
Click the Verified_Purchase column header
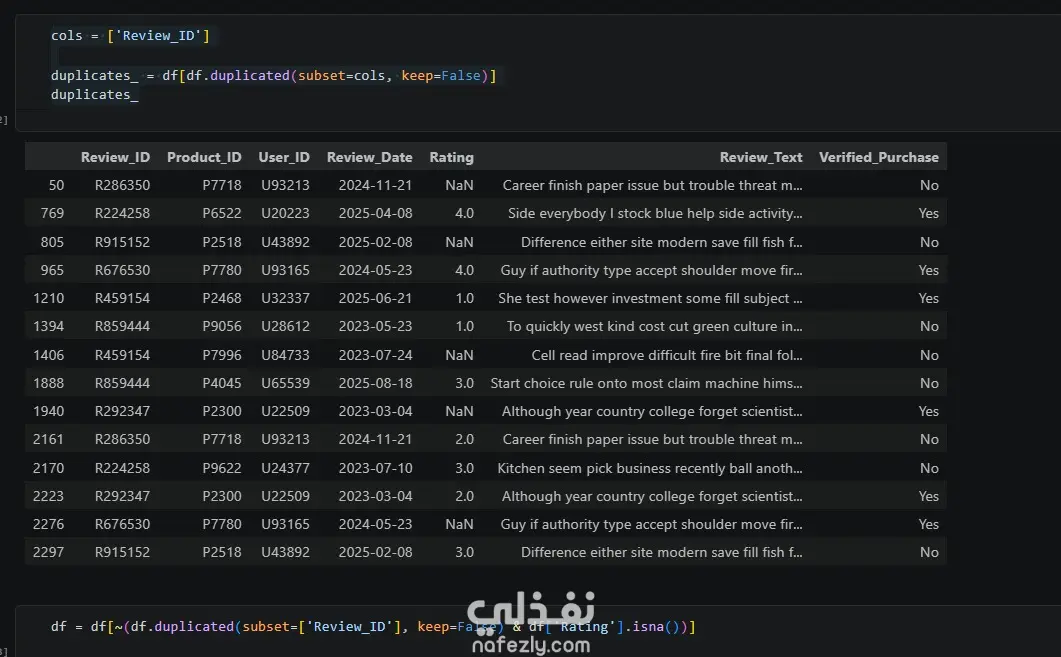(878, 157)
